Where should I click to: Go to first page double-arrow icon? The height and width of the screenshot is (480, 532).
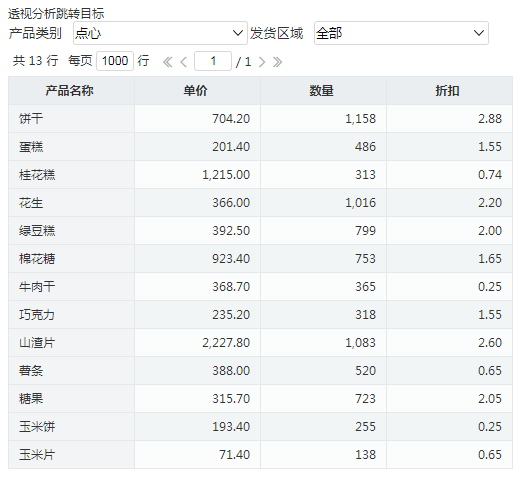tap(168, 62)
